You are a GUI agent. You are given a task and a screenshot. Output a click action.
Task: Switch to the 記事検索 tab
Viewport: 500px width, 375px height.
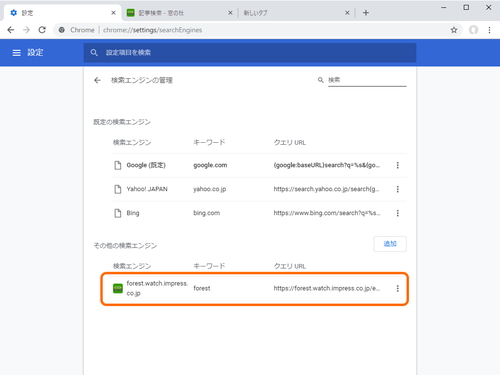point(179,13)
